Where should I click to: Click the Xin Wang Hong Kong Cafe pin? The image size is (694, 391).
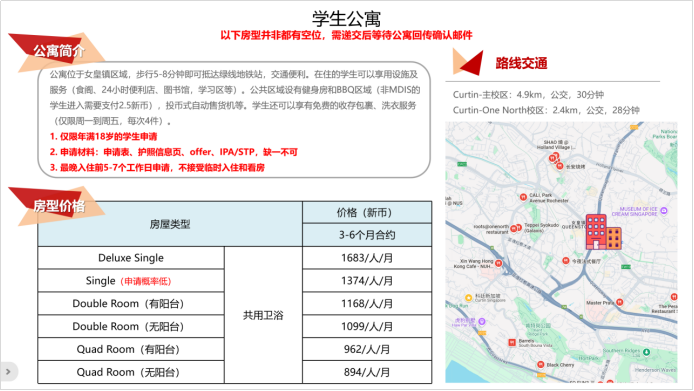(498, 263)
